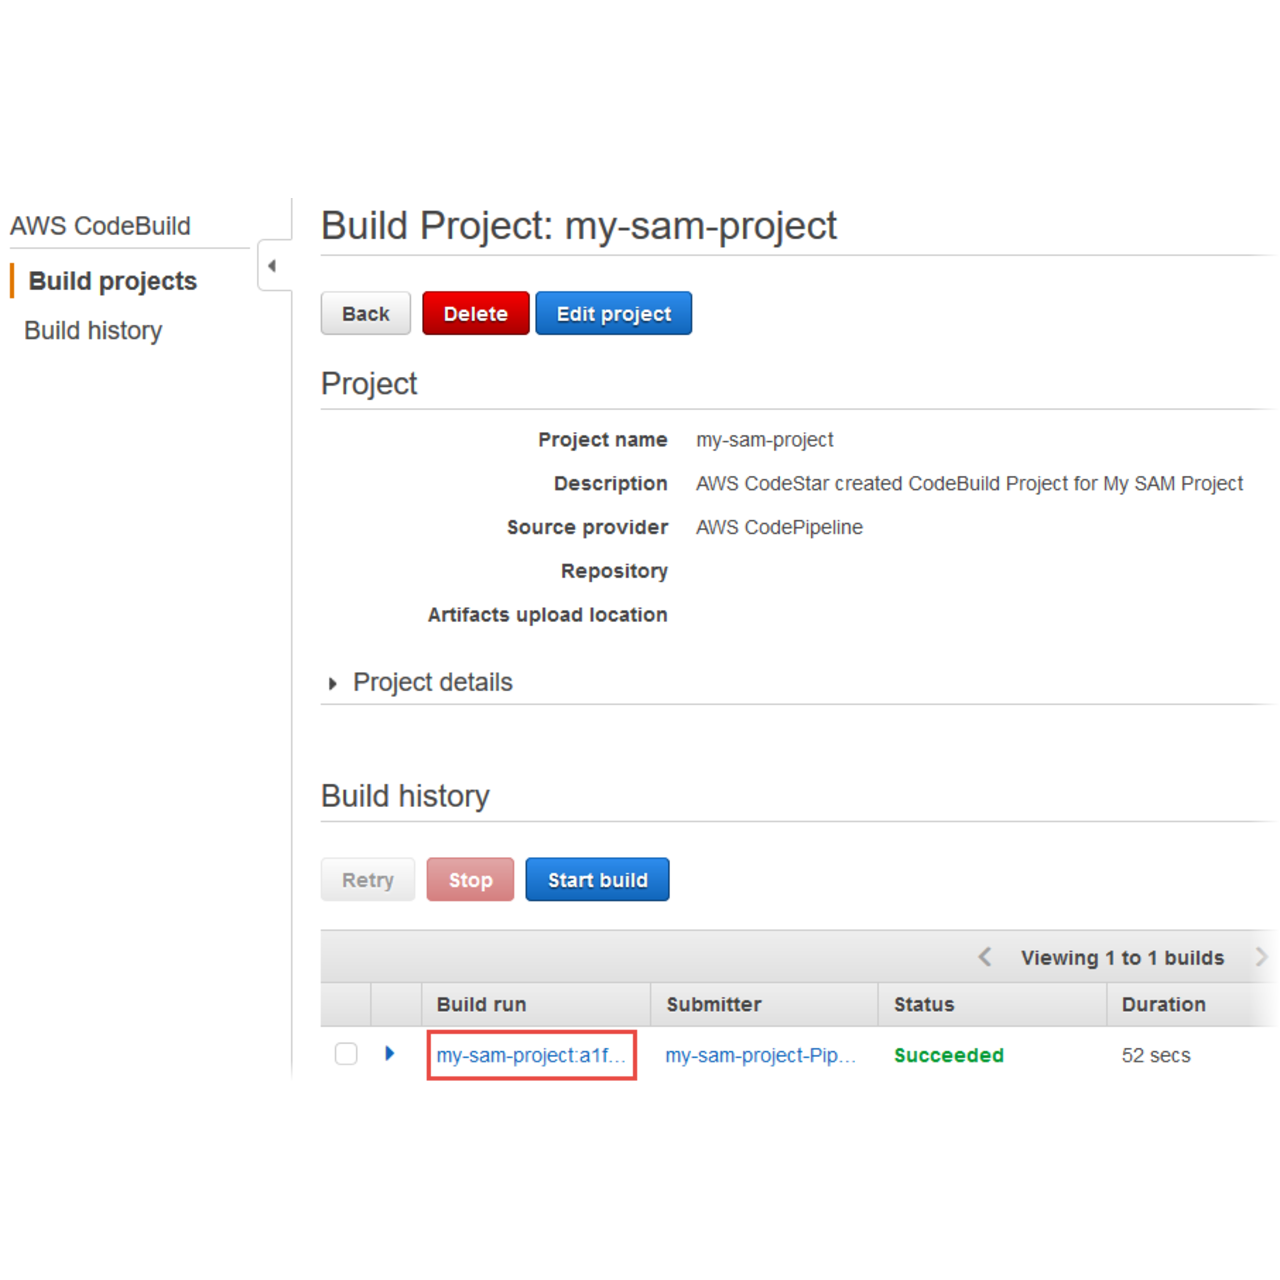
Task: Click the next page chevron in build history
Action: (1262, 957)
